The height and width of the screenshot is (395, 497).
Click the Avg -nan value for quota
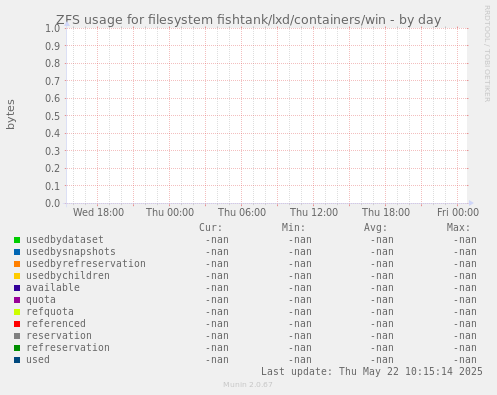382,300
